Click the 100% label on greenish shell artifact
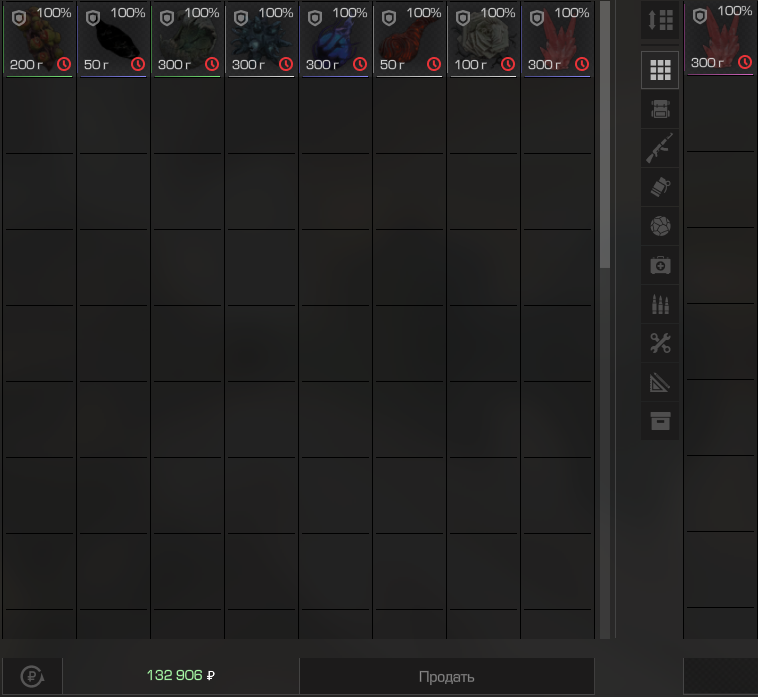Viewport: 758px width, 697px height. (x=202, y=13)
